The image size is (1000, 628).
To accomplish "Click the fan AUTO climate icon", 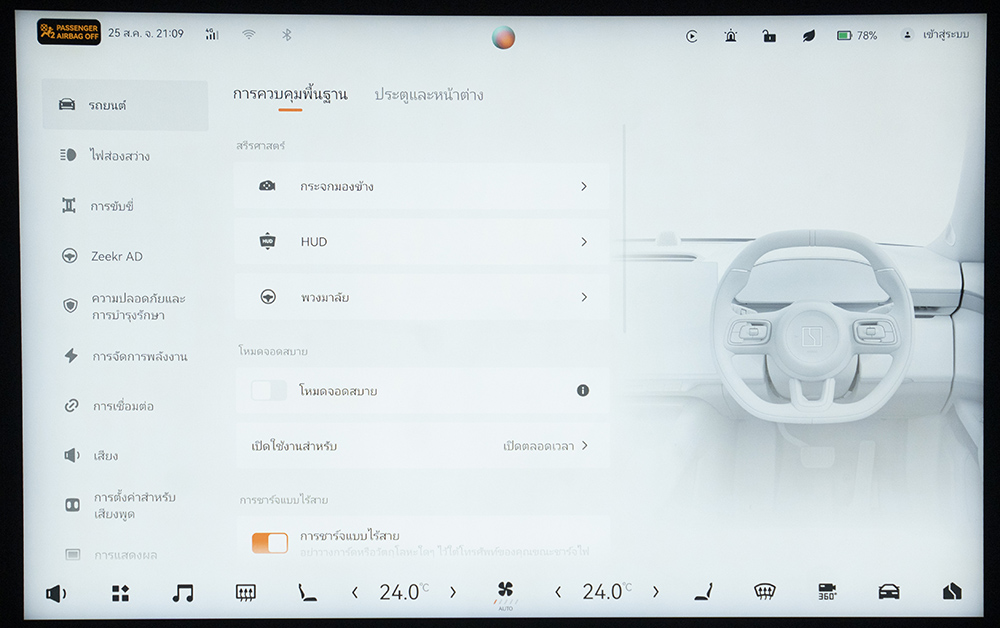I will coord(505,593).
